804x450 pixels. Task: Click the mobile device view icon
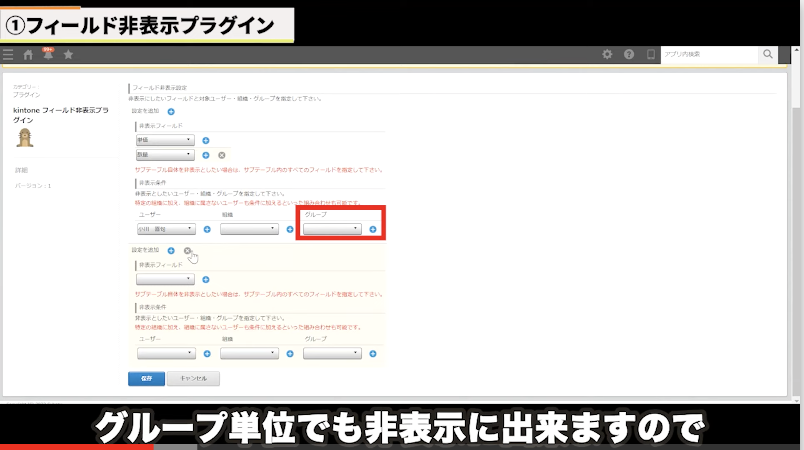click(x=650, y=55)
